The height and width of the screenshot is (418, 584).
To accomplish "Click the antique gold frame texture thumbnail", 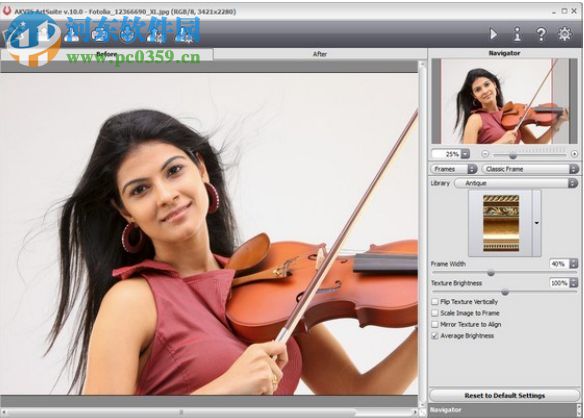I will point(501,223).
